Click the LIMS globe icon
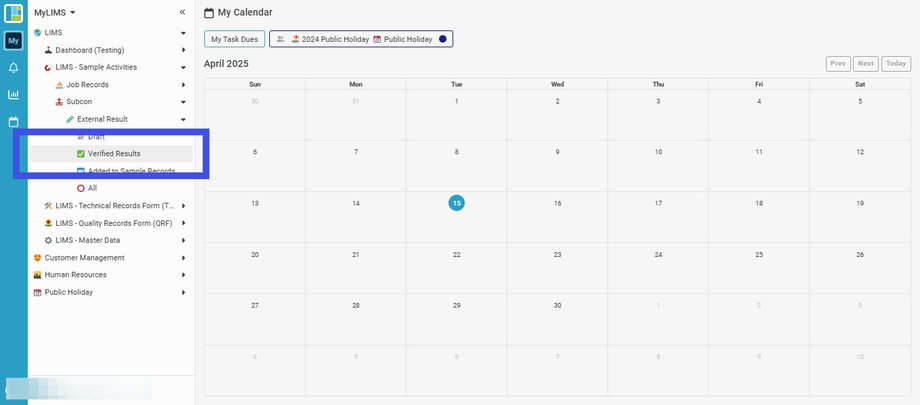The height and width of the screenshot is (405, 920). click(x=38, y=33)
